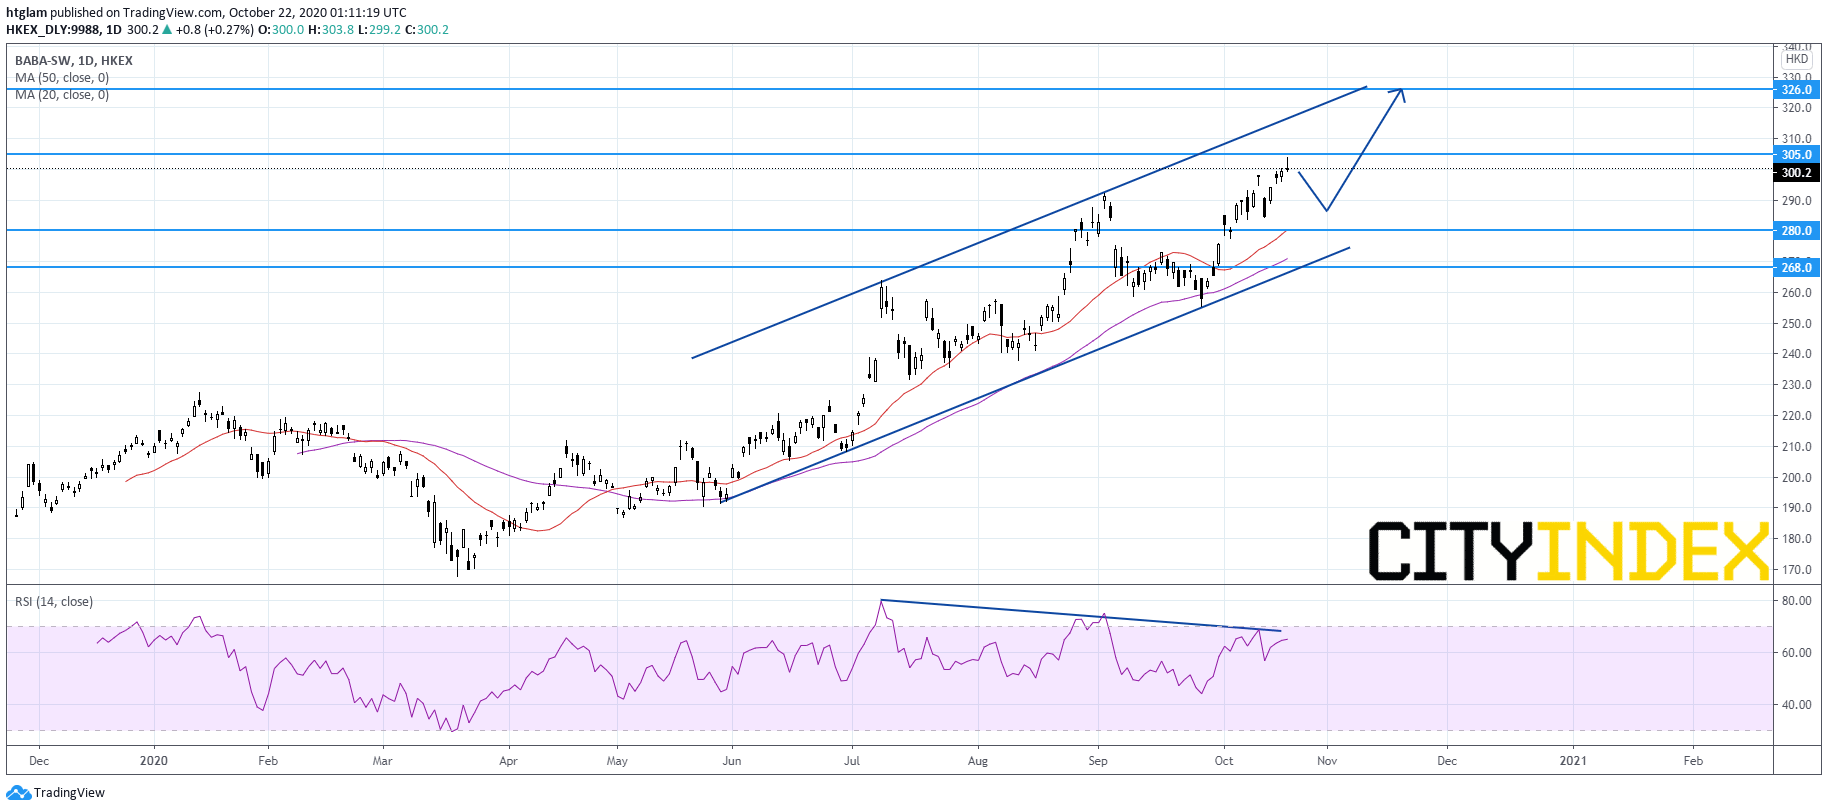Click the Nov label on time axis
The width and height of the screenshot is (1828, 811).
tap(1327, 761)
